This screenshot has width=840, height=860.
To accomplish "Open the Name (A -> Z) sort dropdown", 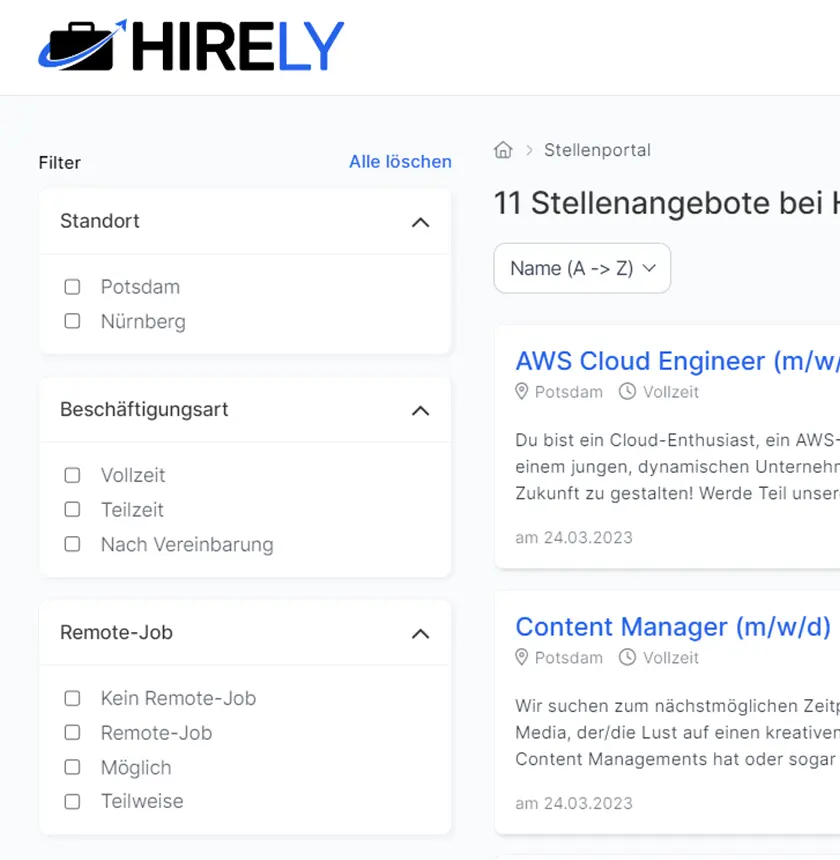I will tap(582, 268).
